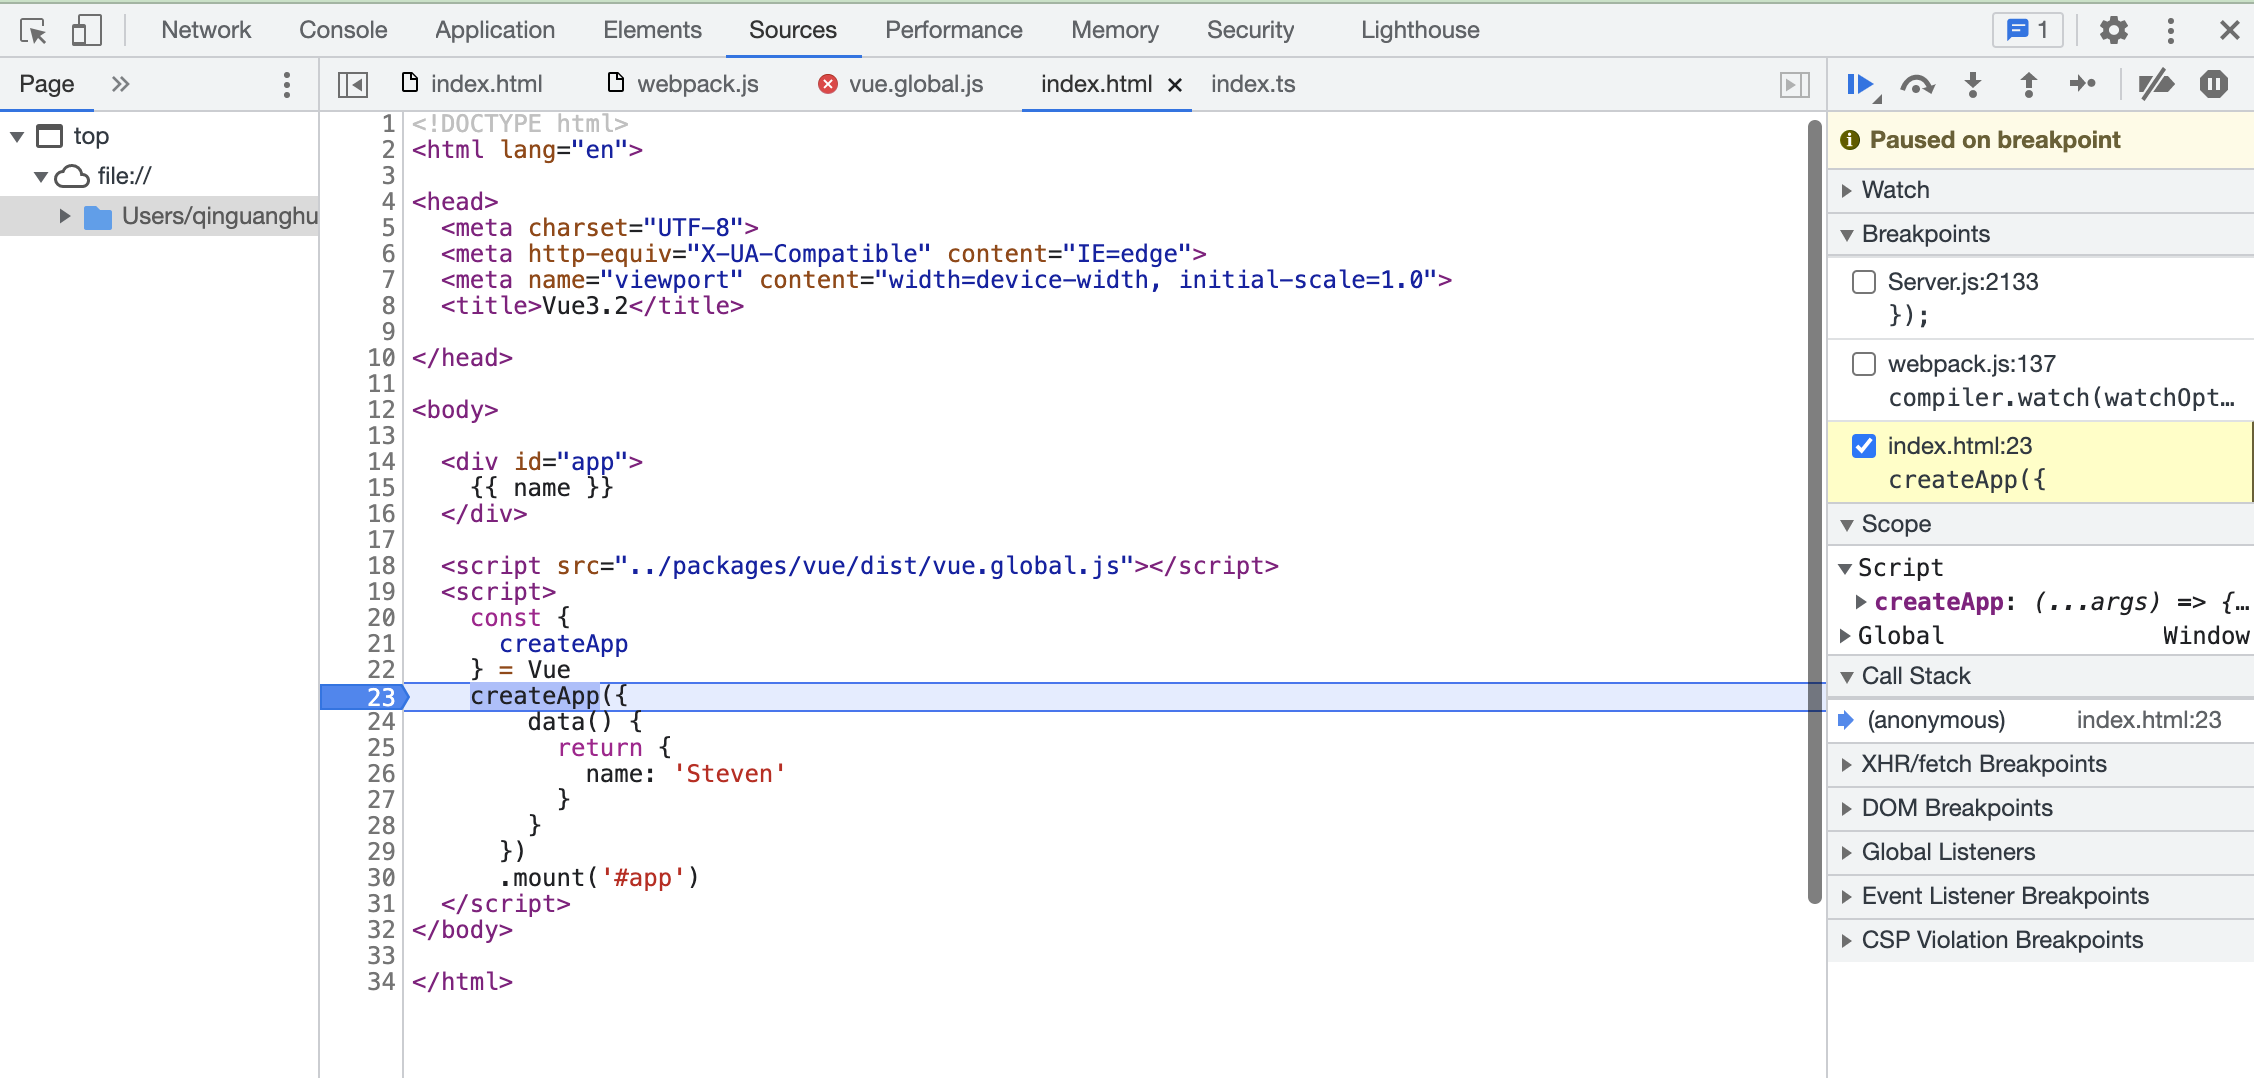The width and height of the screenshot is (2254, 1078).
Task: Toggle pause on exceptions
Action: tap(2214, 84)
